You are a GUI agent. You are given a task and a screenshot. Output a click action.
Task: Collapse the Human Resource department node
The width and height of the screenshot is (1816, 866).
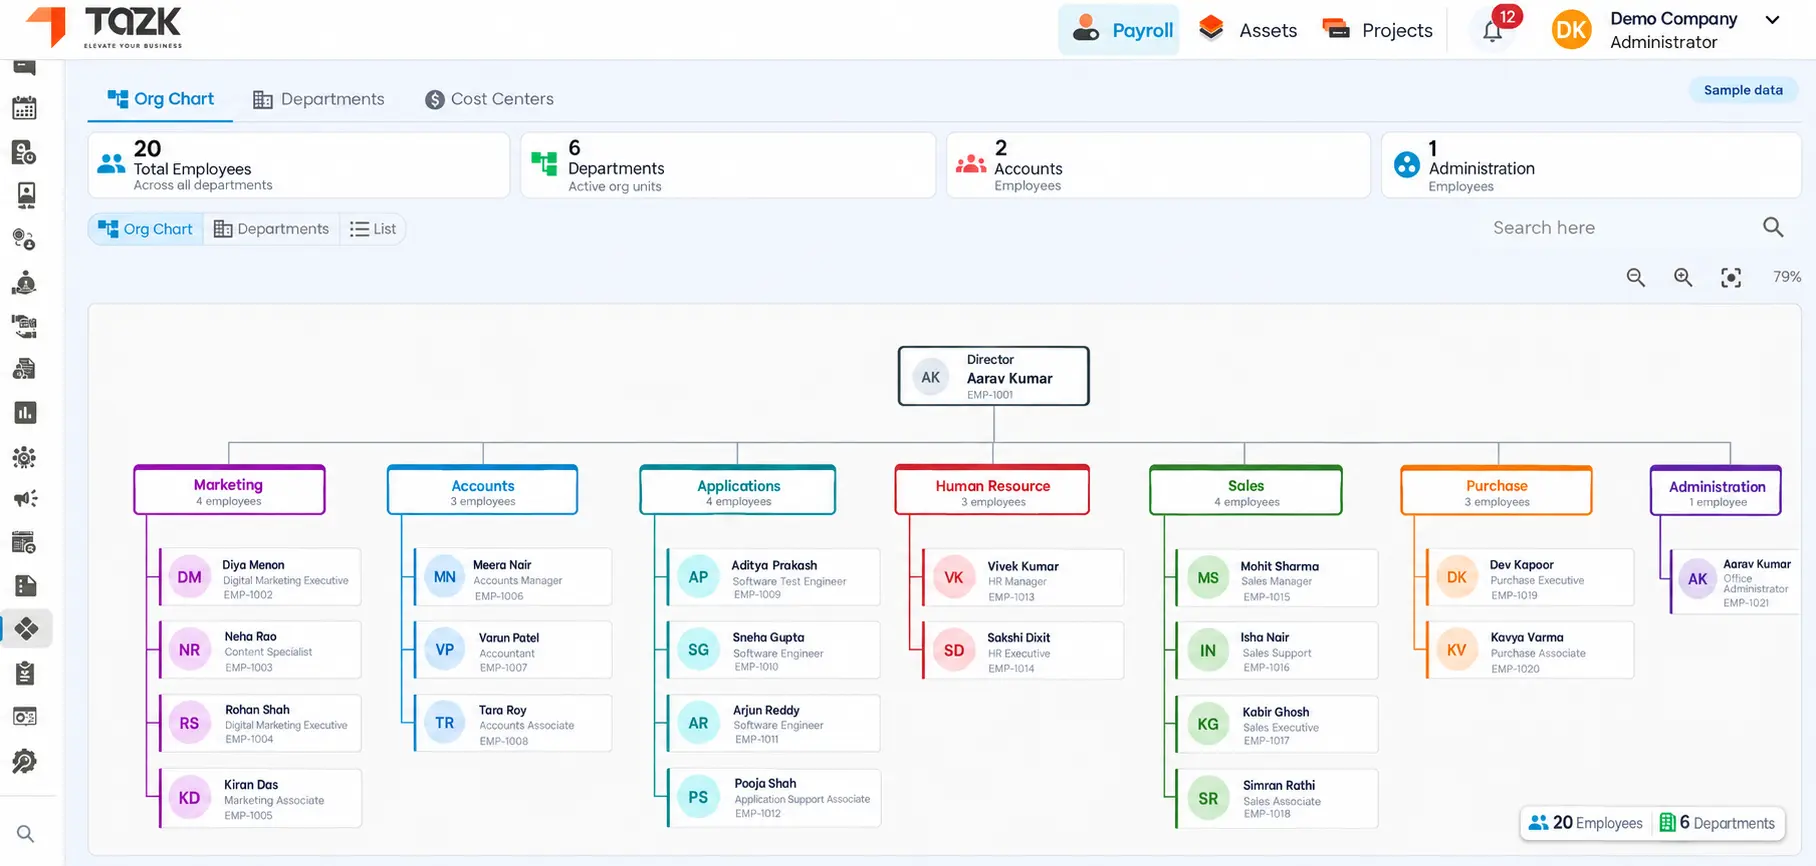pos(992,491)
